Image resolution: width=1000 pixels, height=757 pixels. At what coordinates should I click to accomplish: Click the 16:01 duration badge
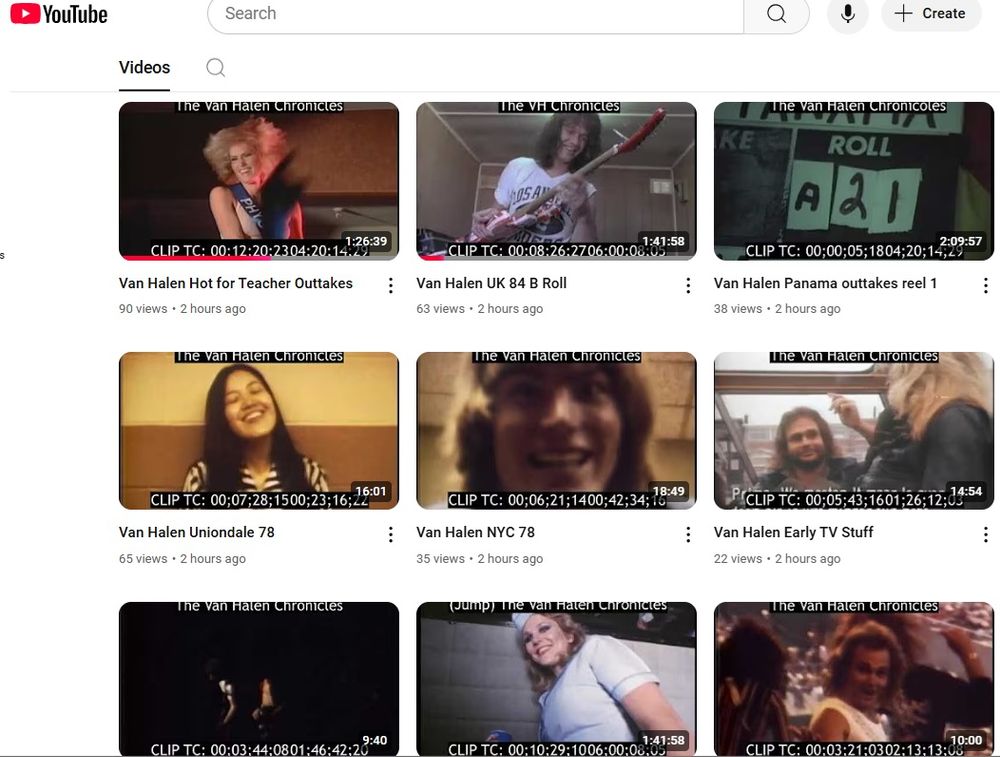pos(371,491)
